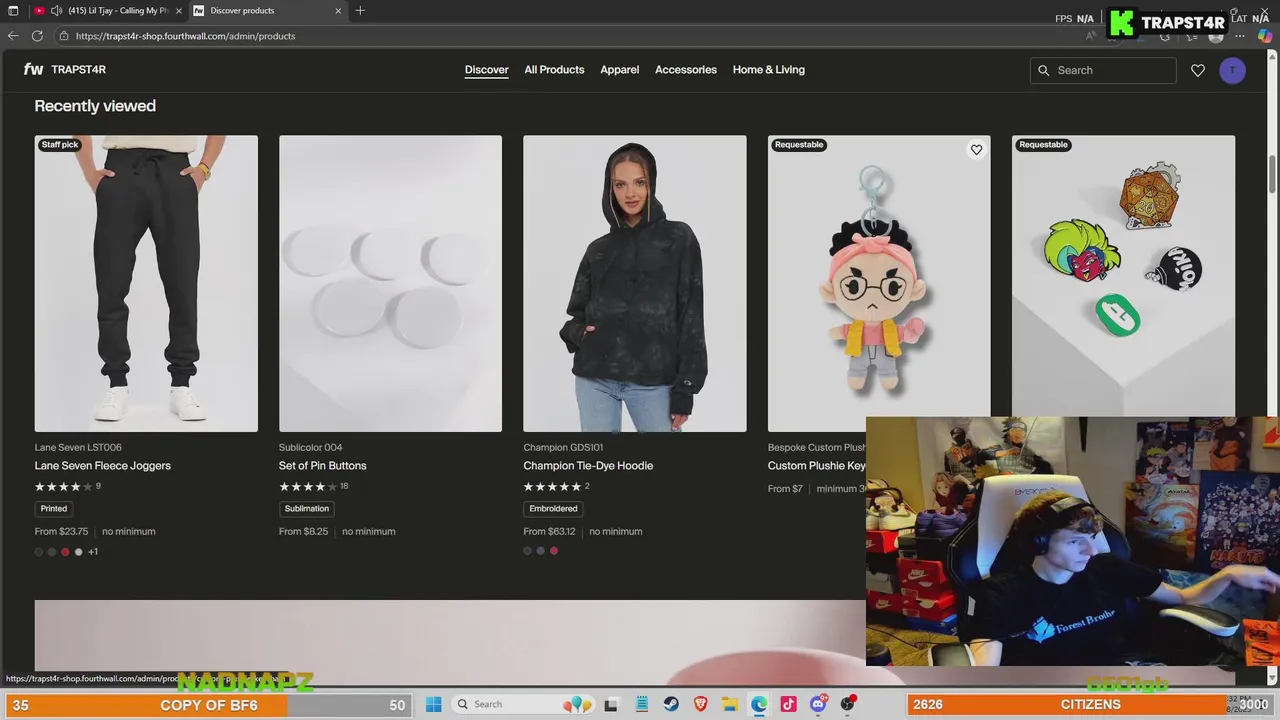Click the Embroidered tag on hoodie
The width and height of the screenshot is (1280, 720).
(554, 509)
